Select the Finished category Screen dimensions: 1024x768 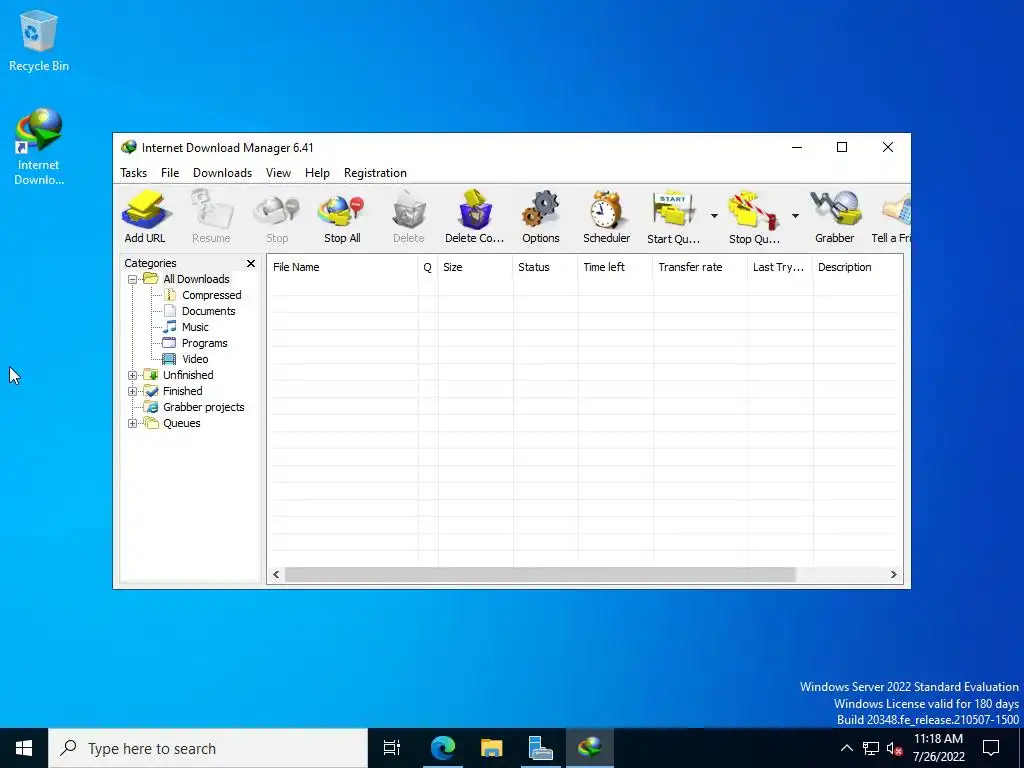click(x=182, y=391)
